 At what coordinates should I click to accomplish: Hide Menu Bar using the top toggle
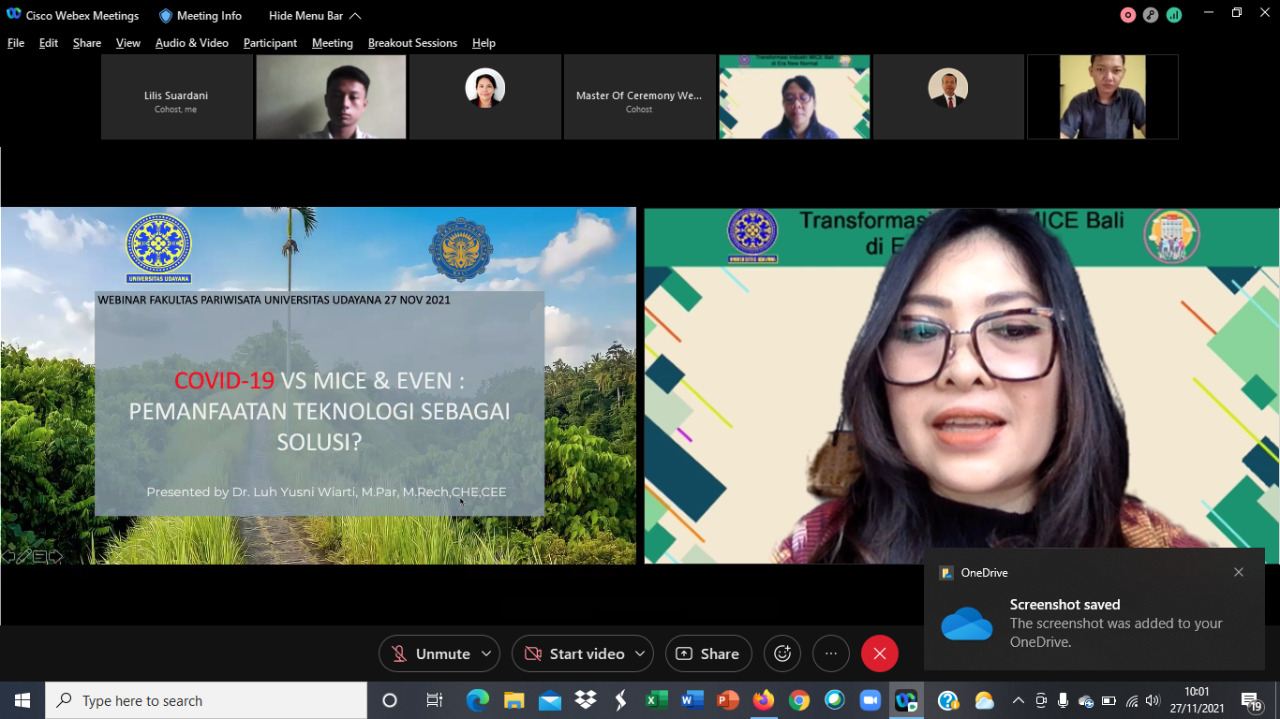pyautogui.click(x=314, y=16)
